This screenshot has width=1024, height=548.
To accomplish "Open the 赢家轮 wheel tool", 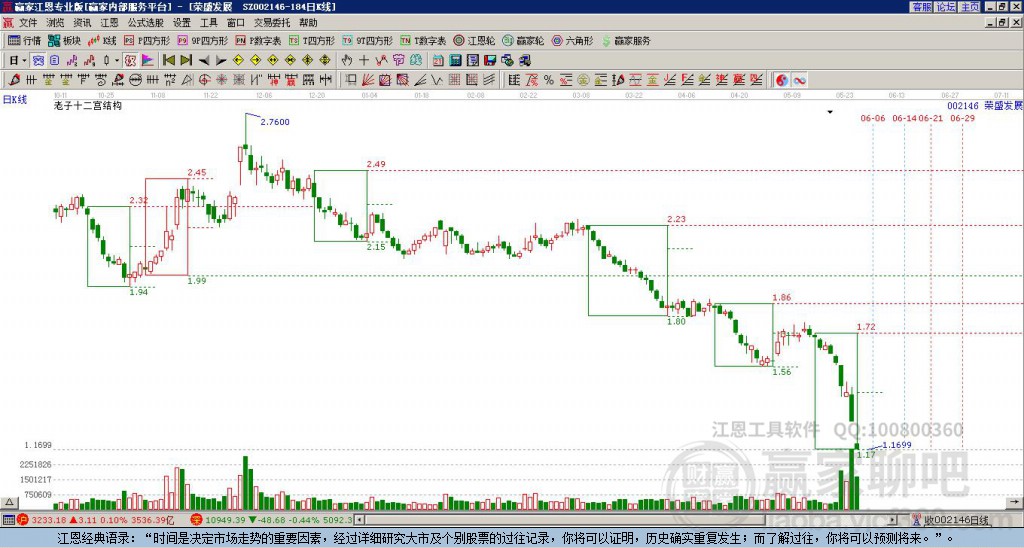I will click(523, 40).
